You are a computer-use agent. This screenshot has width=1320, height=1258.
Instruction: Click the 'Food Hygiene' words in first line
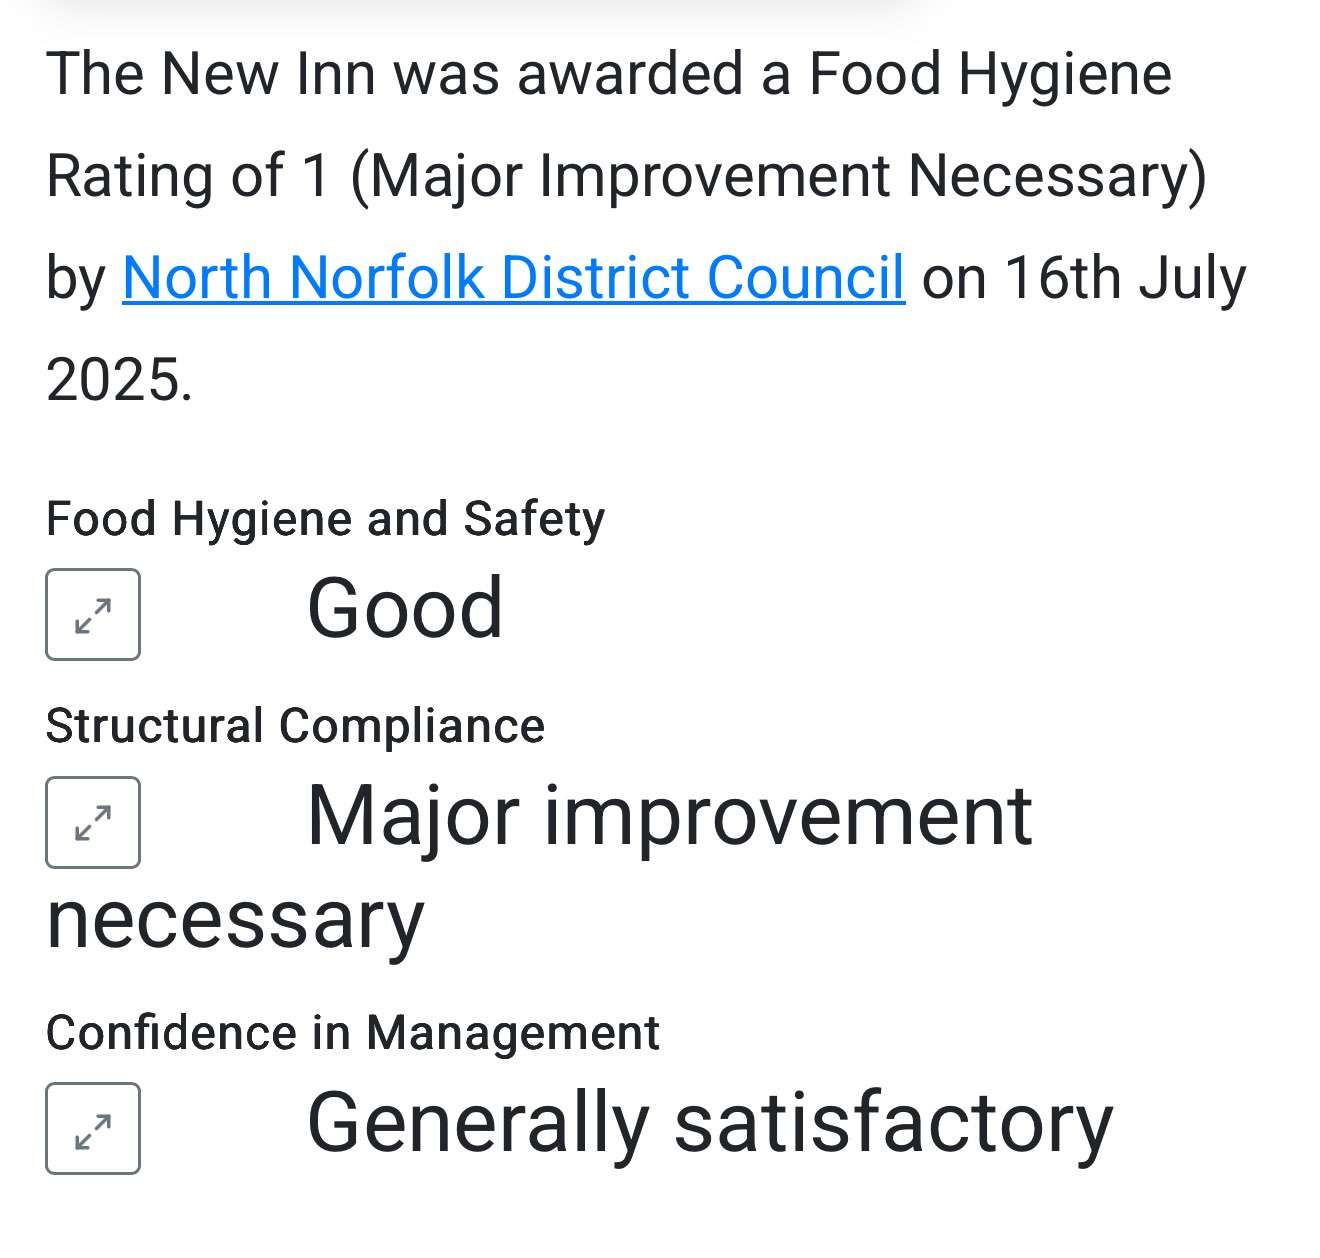click(989, 75)
